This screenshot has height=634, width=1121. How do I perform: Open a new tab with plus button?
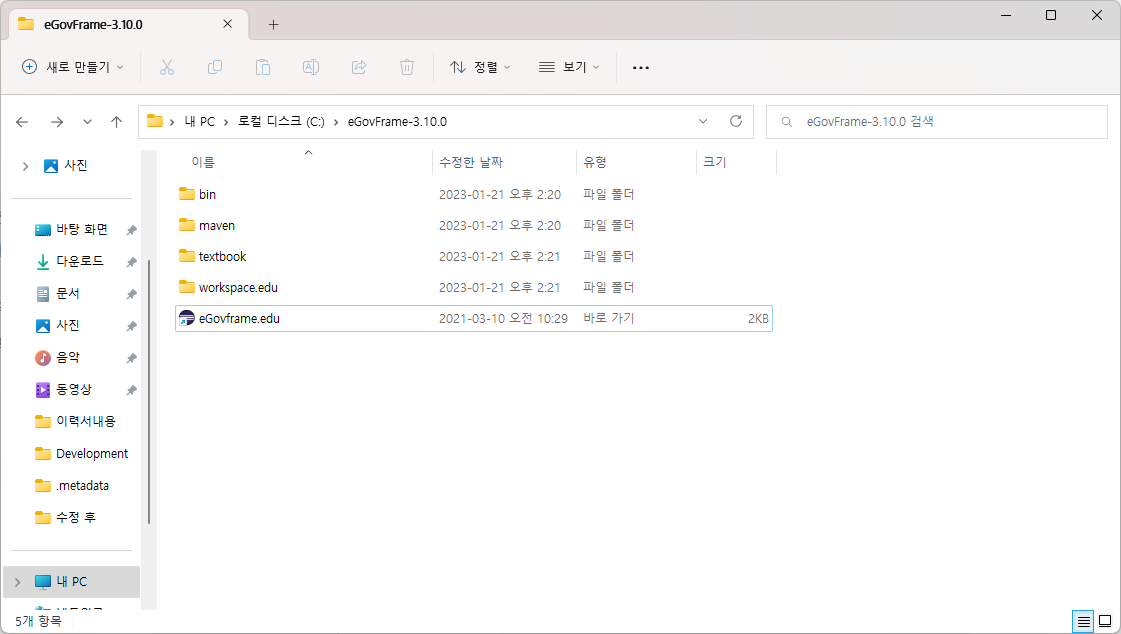pos(273,24)
